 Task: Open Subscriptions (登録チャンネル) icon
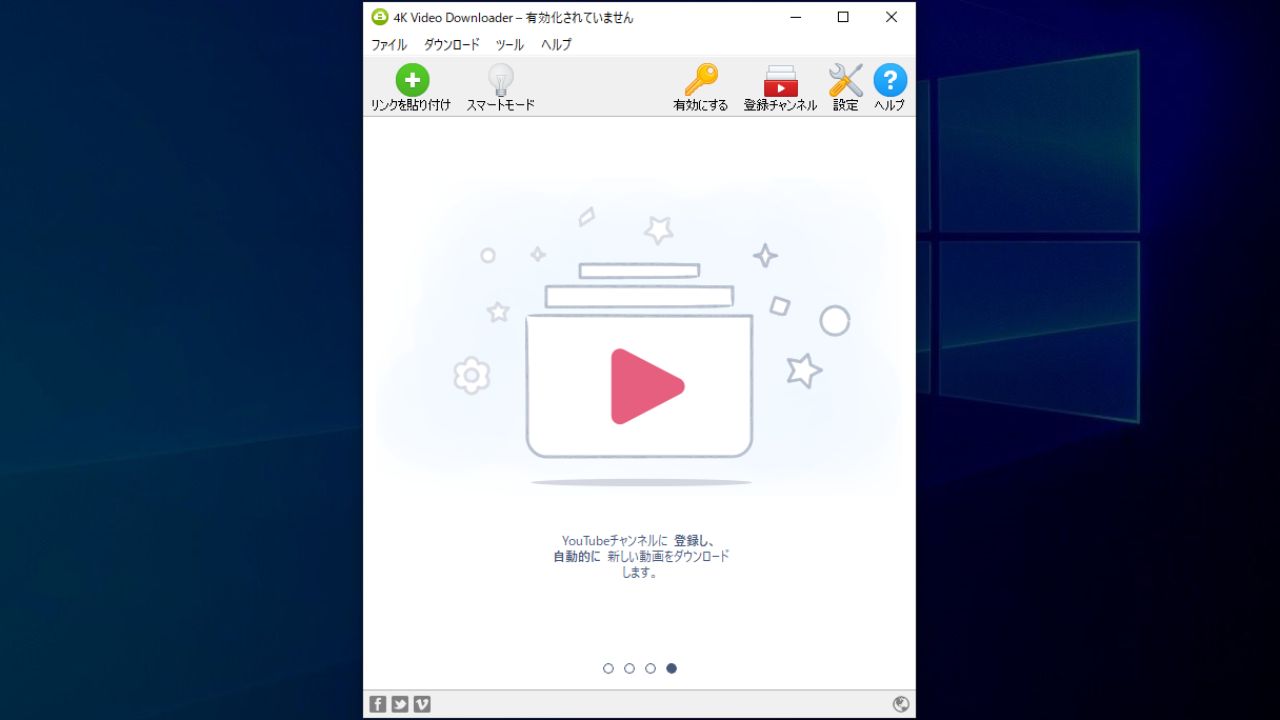click(x=780, y=80)
